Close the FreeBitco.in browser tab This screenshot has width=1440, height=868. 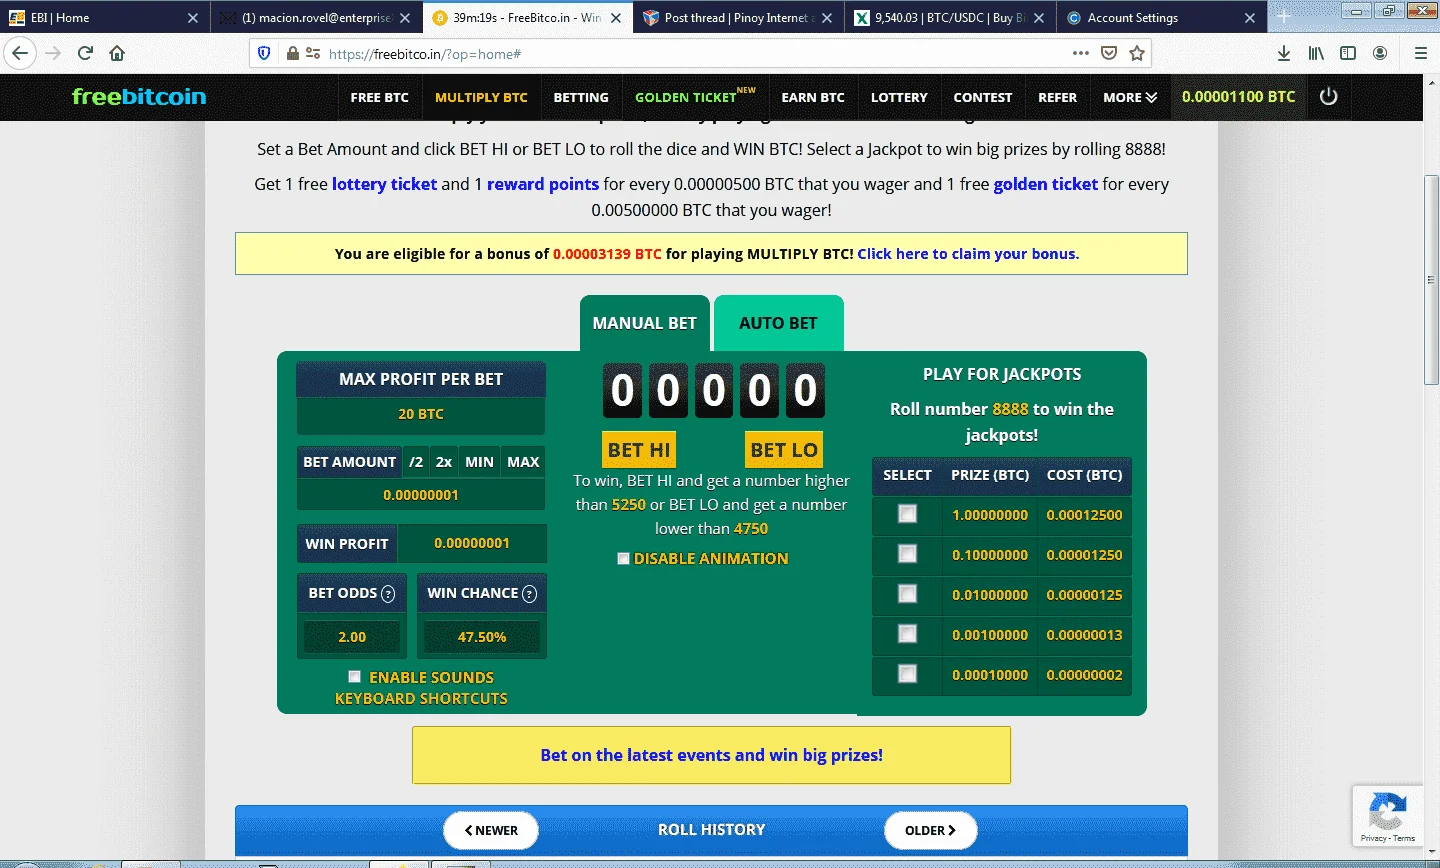(x=616, y=18)
